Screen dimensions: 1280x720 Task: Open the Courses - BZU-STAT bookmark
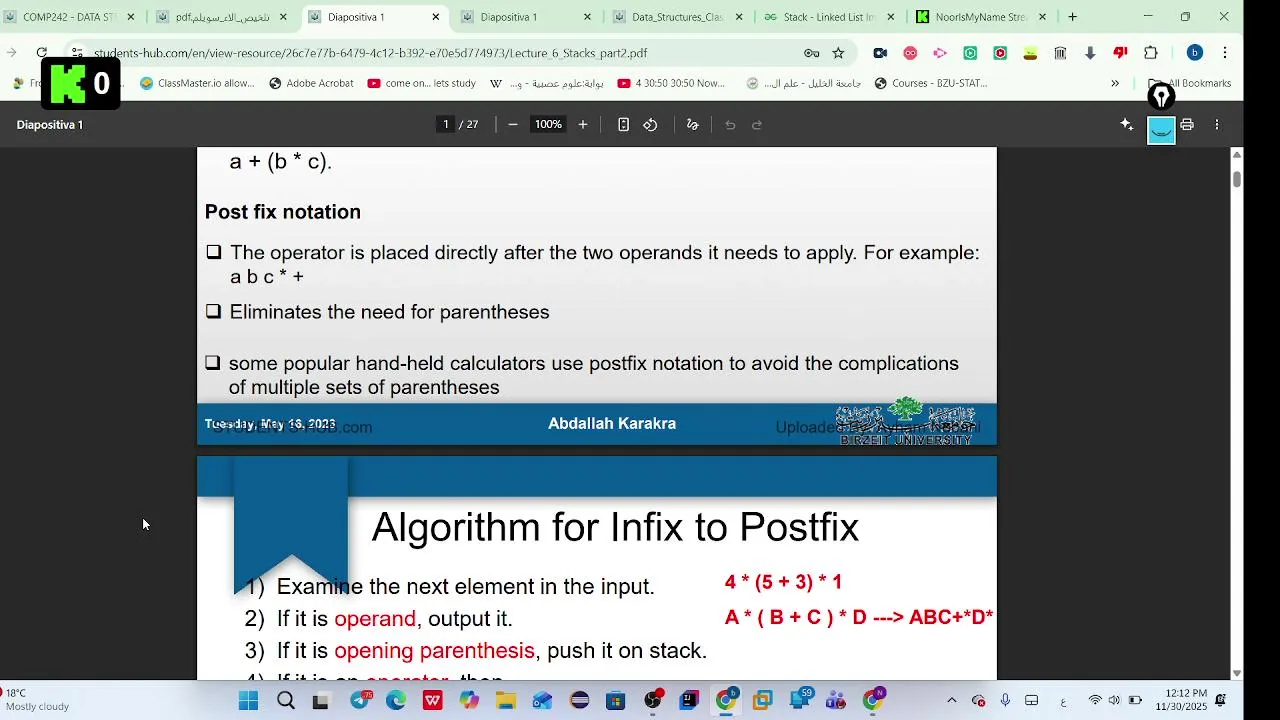931,83
